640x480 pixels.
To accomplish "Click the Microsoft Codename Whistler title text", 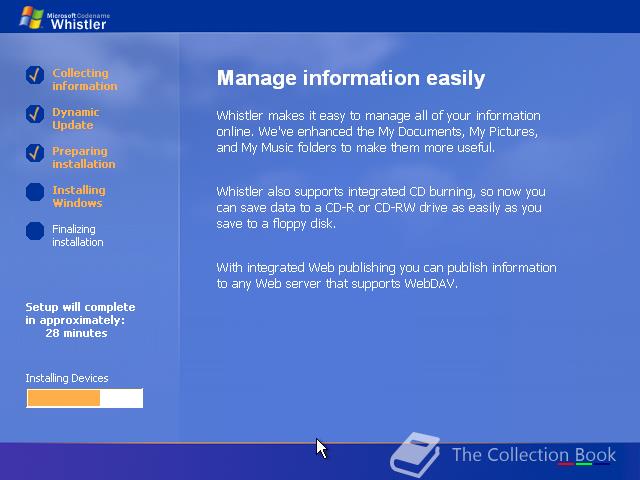I will pyautogui.click(x=78, y=21).
